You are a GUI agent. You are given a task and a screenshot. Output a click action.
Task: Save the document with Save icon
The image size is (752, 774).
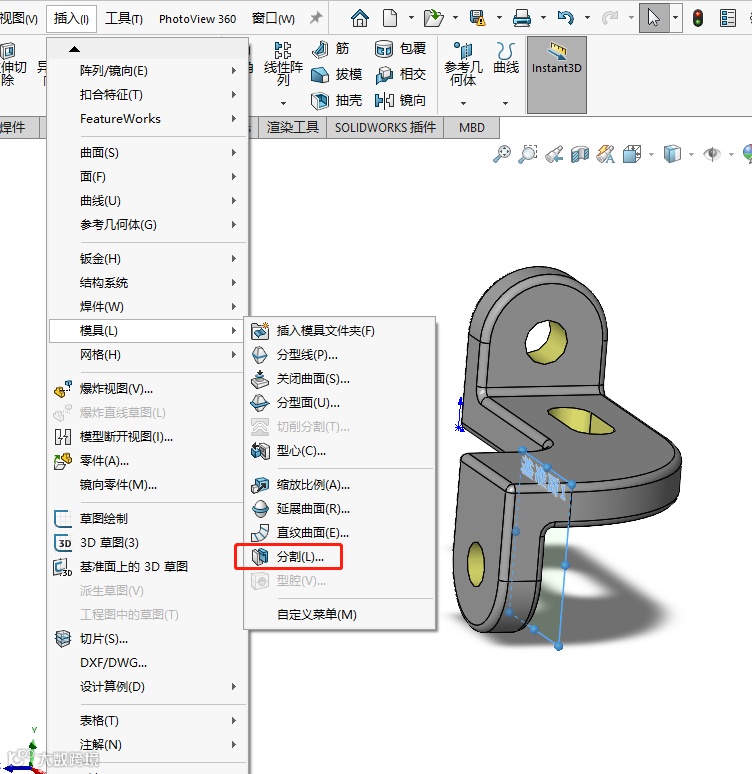coord(477,18)
